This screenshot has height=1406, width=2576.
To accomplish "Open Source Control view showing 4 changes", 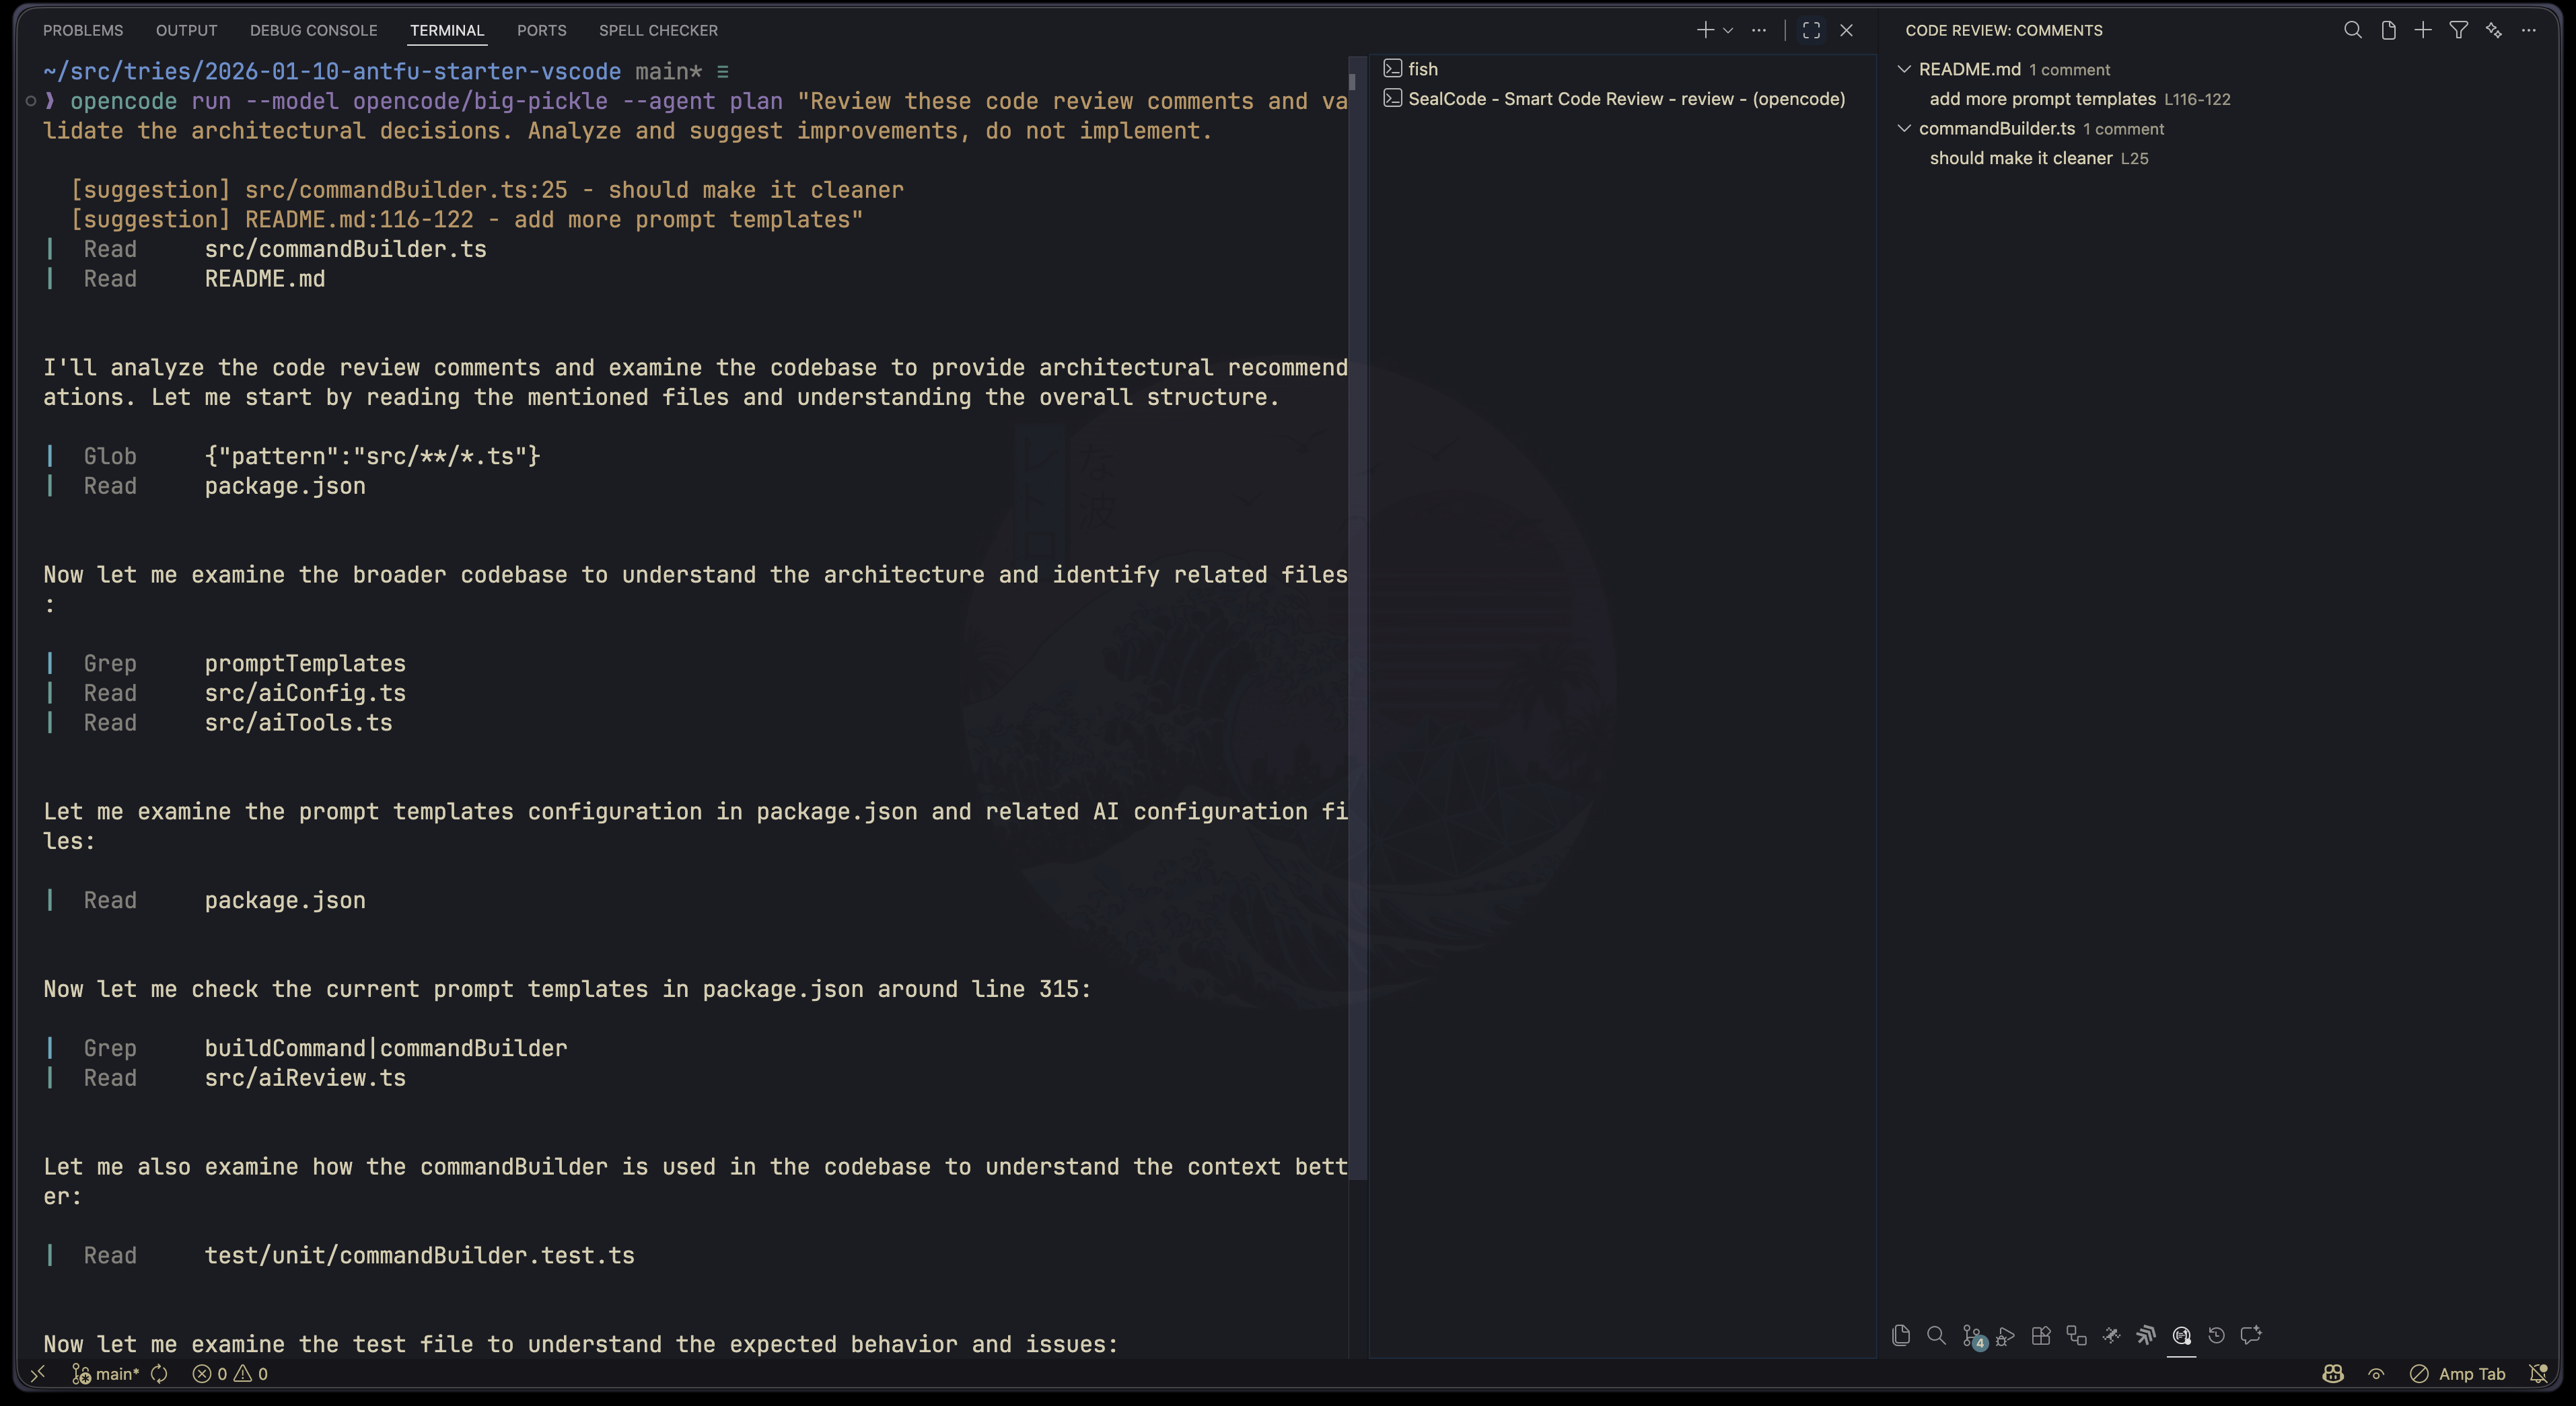I will (x=1972, y=1335).
